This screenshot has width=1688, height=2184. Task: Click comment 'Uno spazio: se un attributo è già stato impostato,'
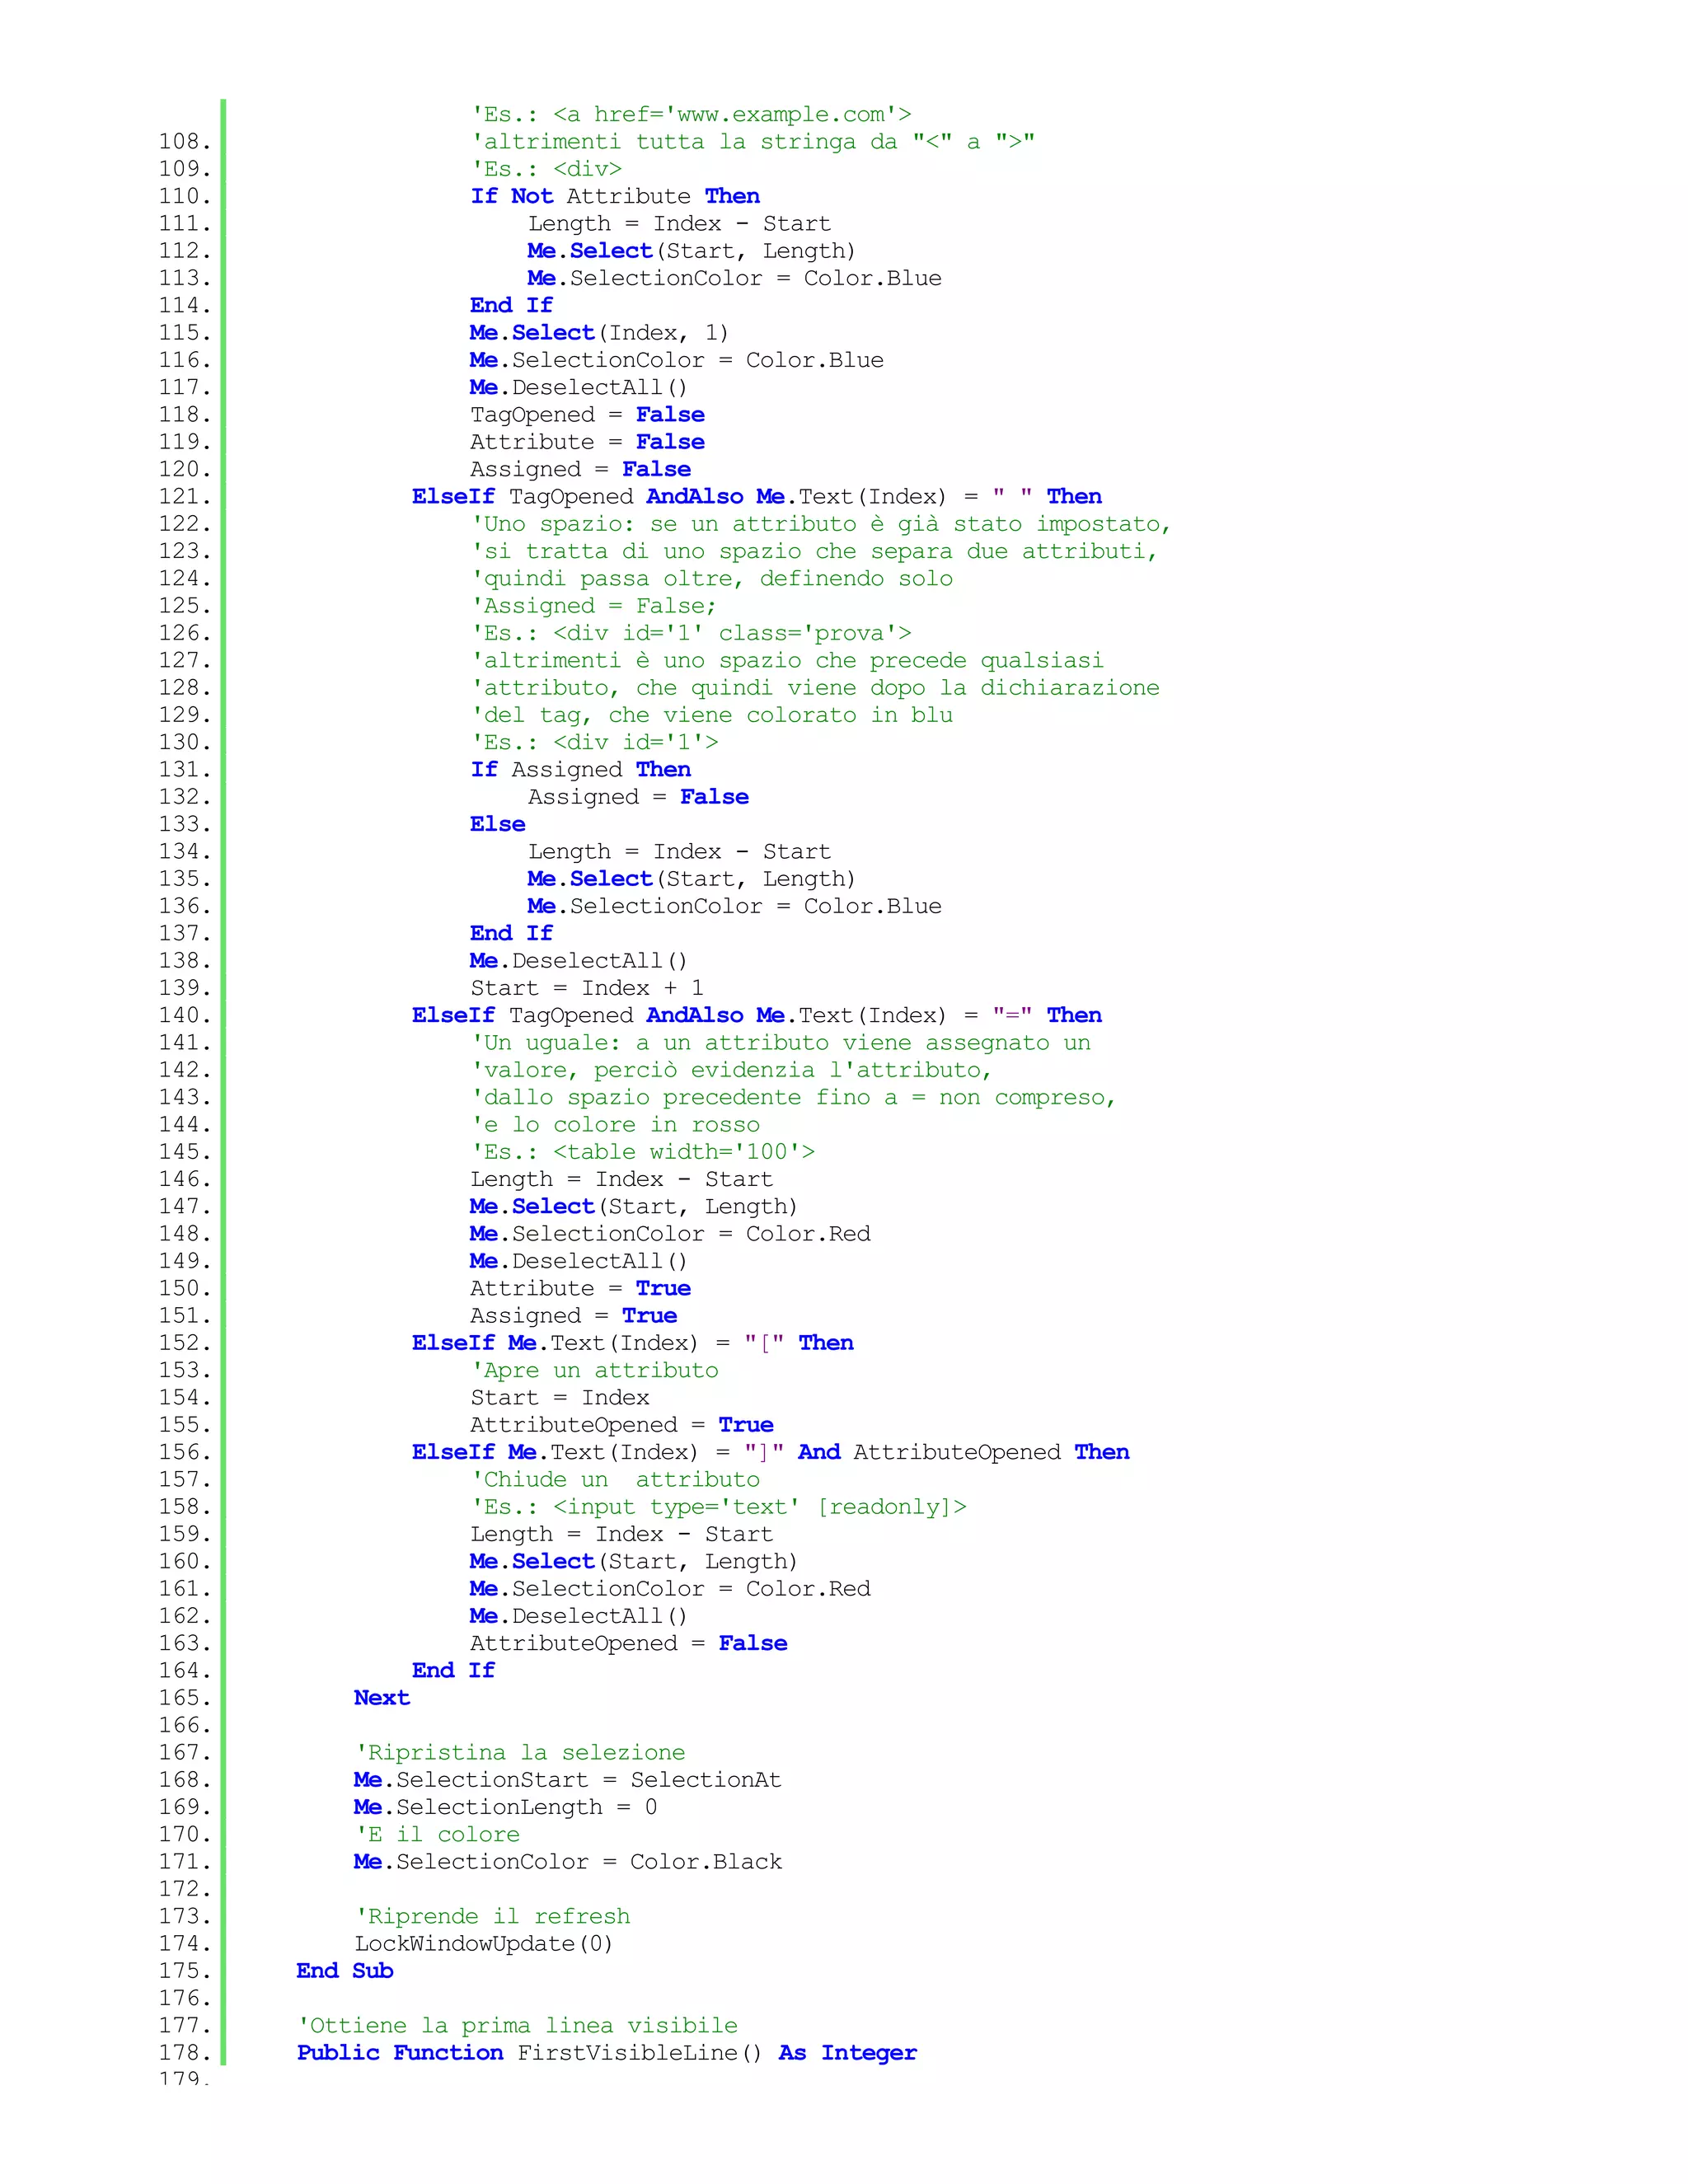tap(820, 524)
